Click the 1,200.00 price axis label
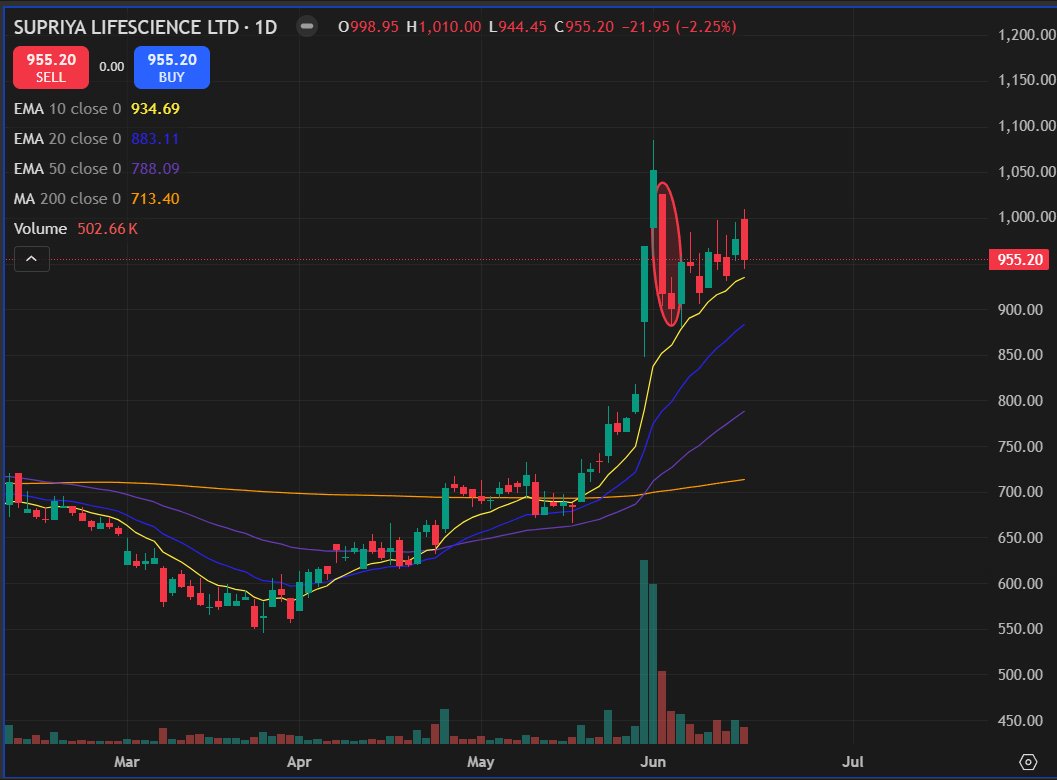This screenshot has height=780, width=1057. (x=1026, y=34)
